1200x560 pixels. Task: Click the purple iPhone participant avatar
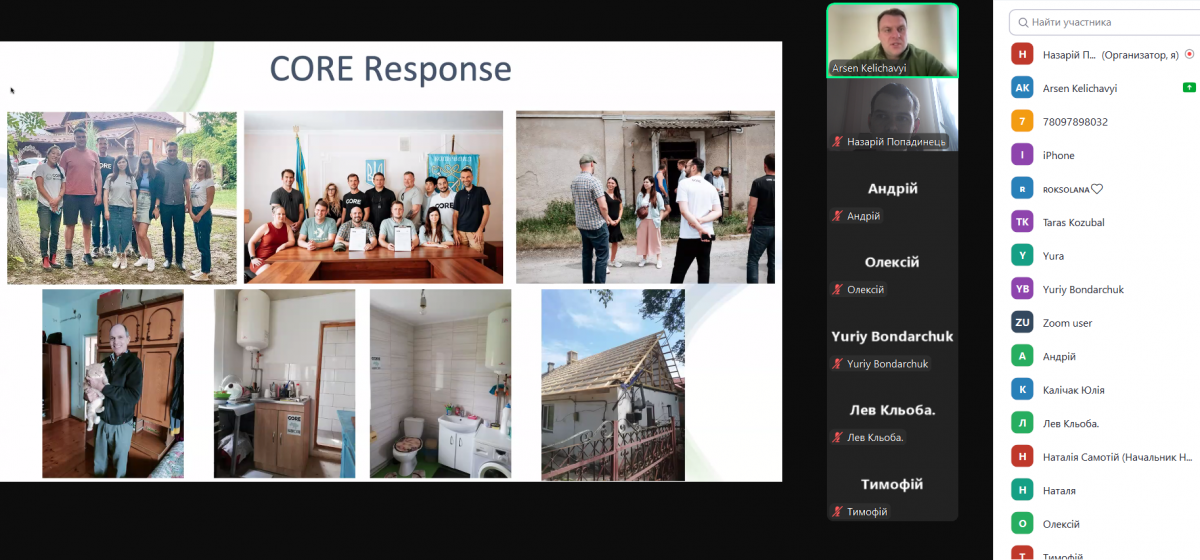[x=1022, y=155]
